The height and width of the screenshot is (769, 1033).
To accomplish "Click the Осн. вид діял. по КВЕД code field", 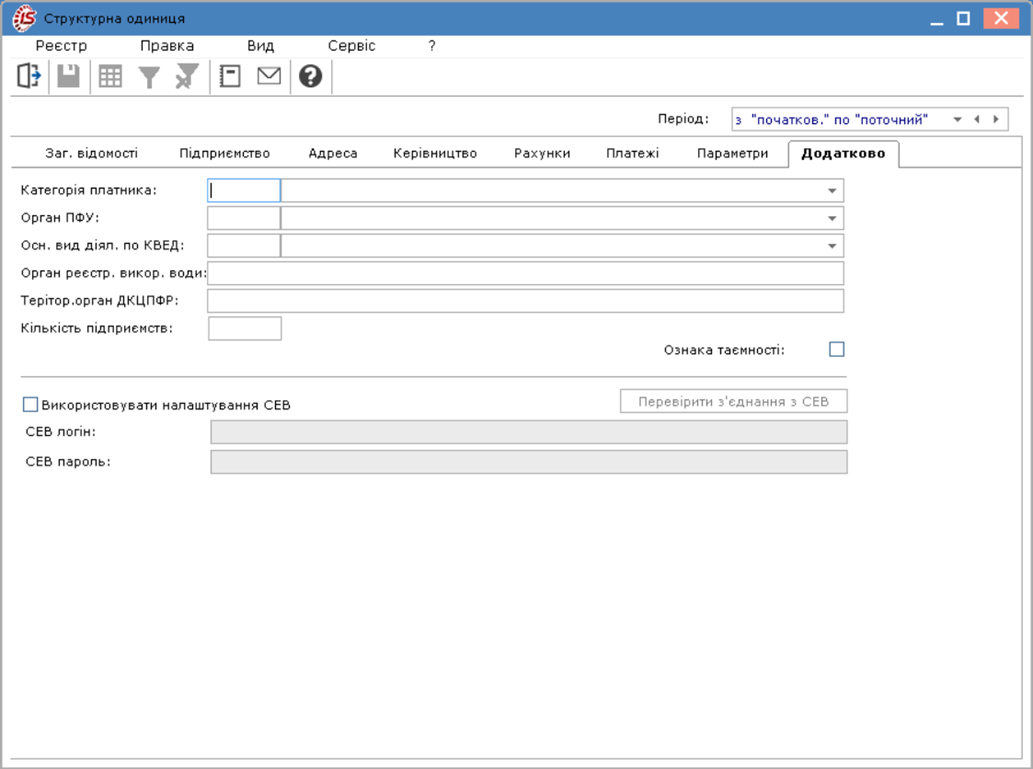I will coord(244,246).
